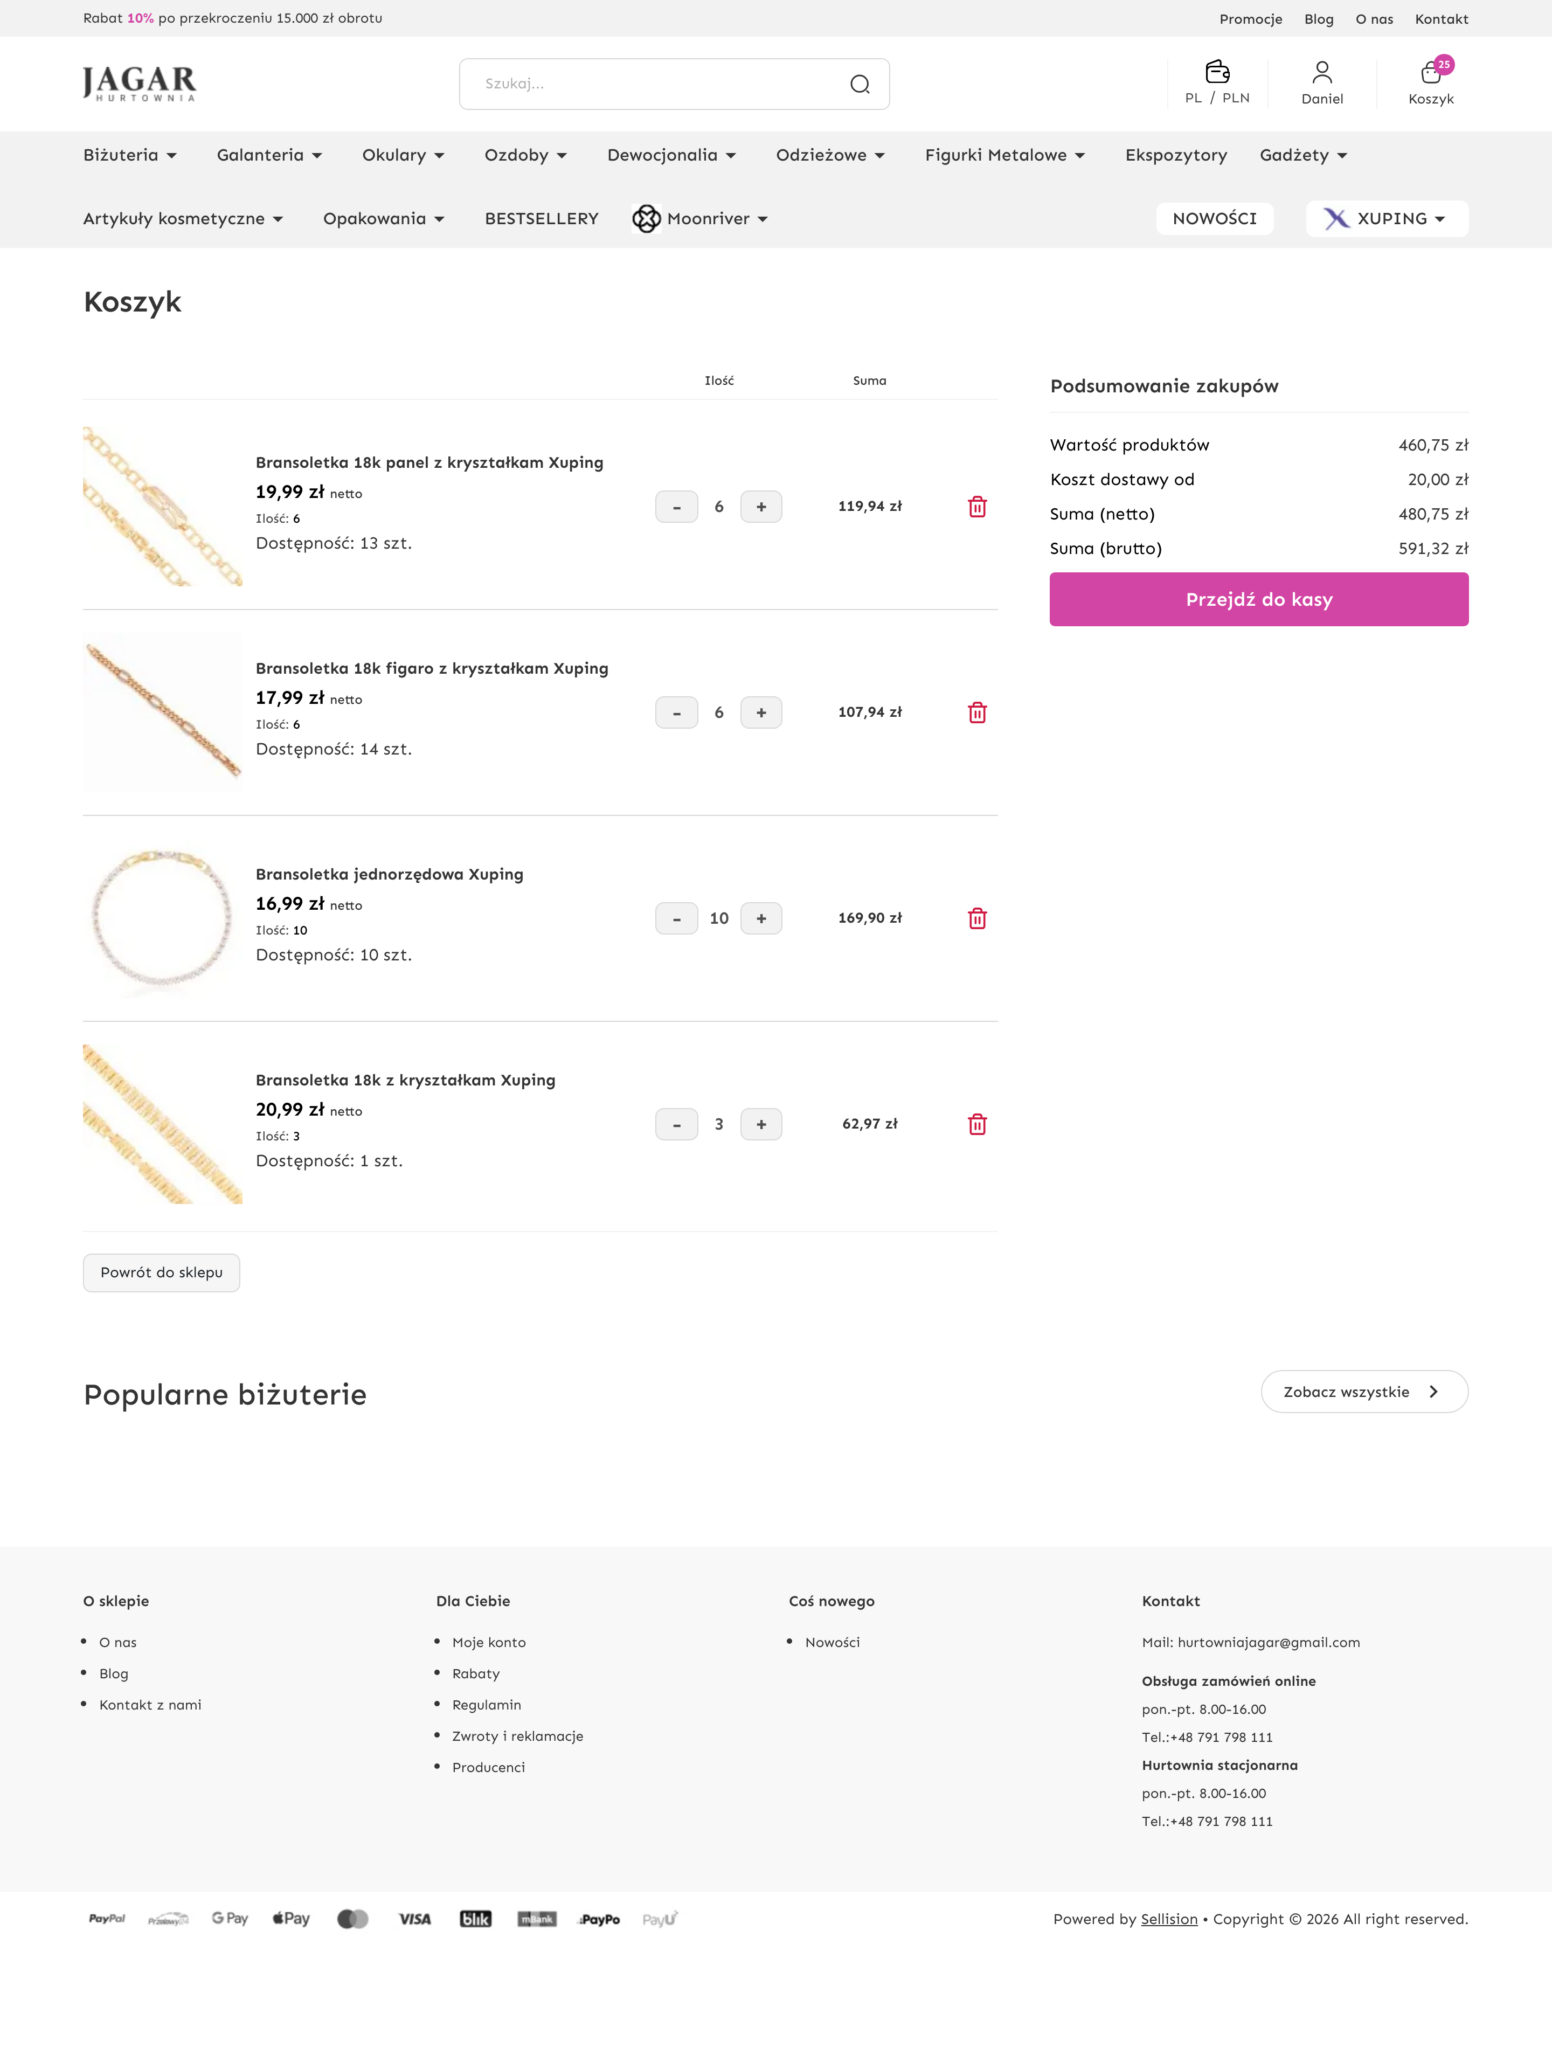Image resolution: width=1552 pixels, height=2048 pixels.
Task: Open the XUPING dropdown
Action: coord(1387,219)
